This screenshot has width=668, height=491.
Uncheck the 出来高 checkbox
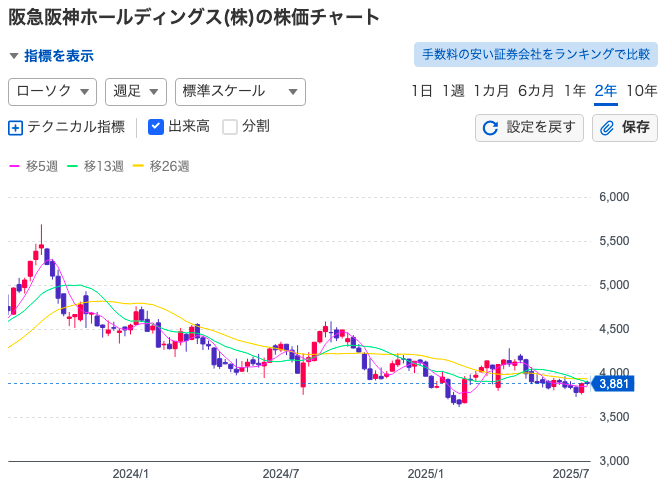(x=156, y=127)
